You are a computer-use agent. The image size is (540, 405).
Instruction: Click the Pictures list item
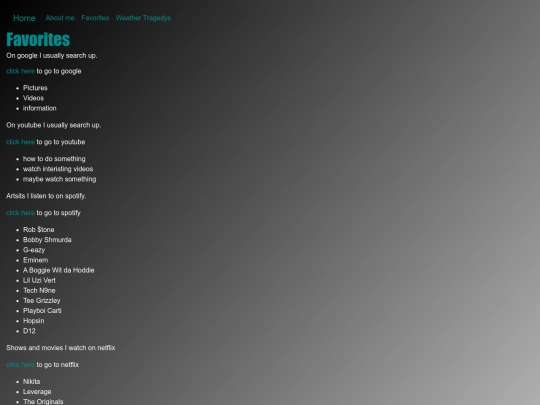[x=35, y=88]
